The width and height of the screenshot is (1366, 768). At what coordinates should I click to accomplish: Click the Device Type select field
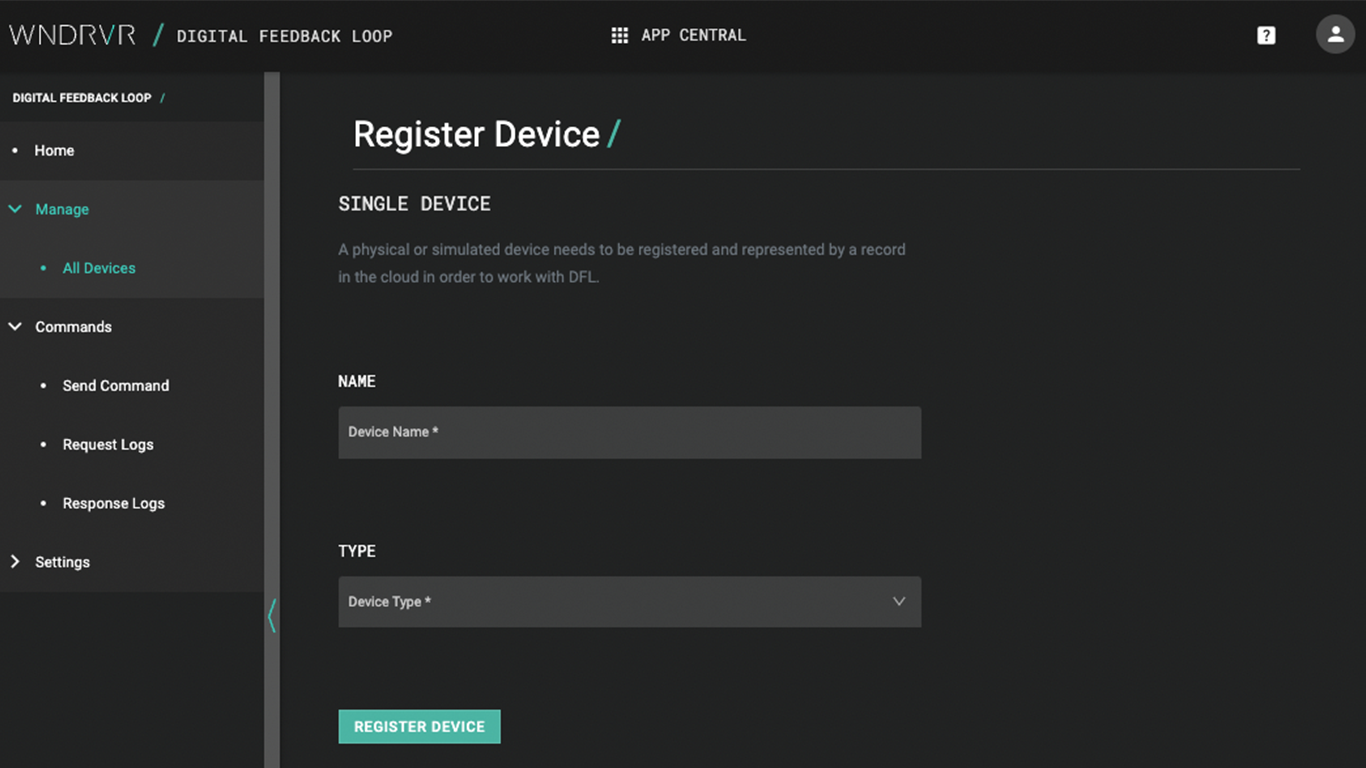(630, 602)
